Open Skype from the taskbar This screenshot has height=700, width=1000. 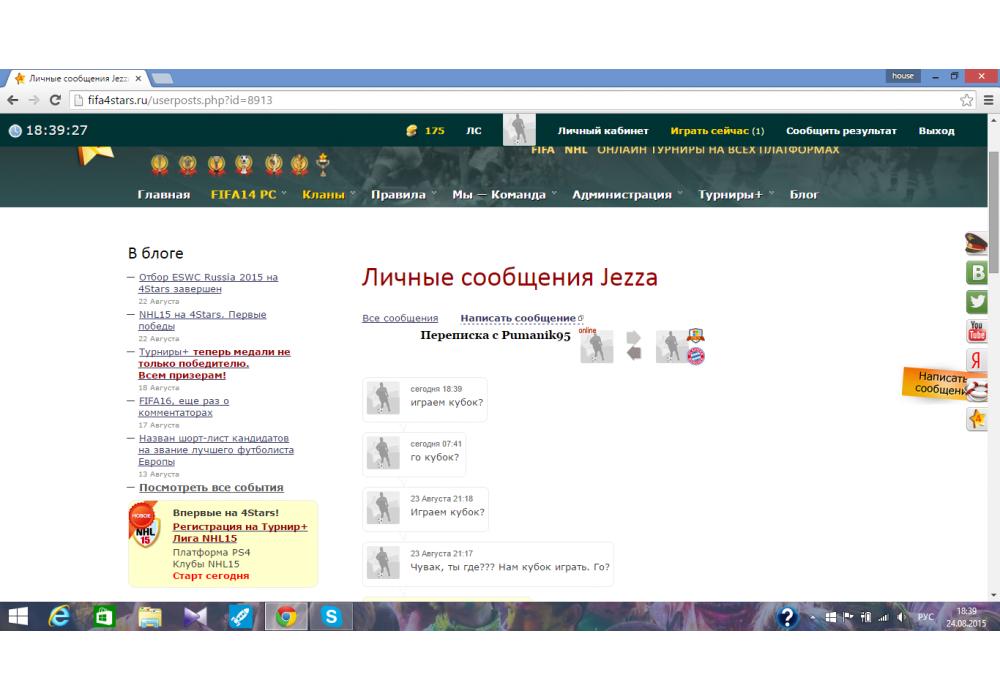pos(331,618)
